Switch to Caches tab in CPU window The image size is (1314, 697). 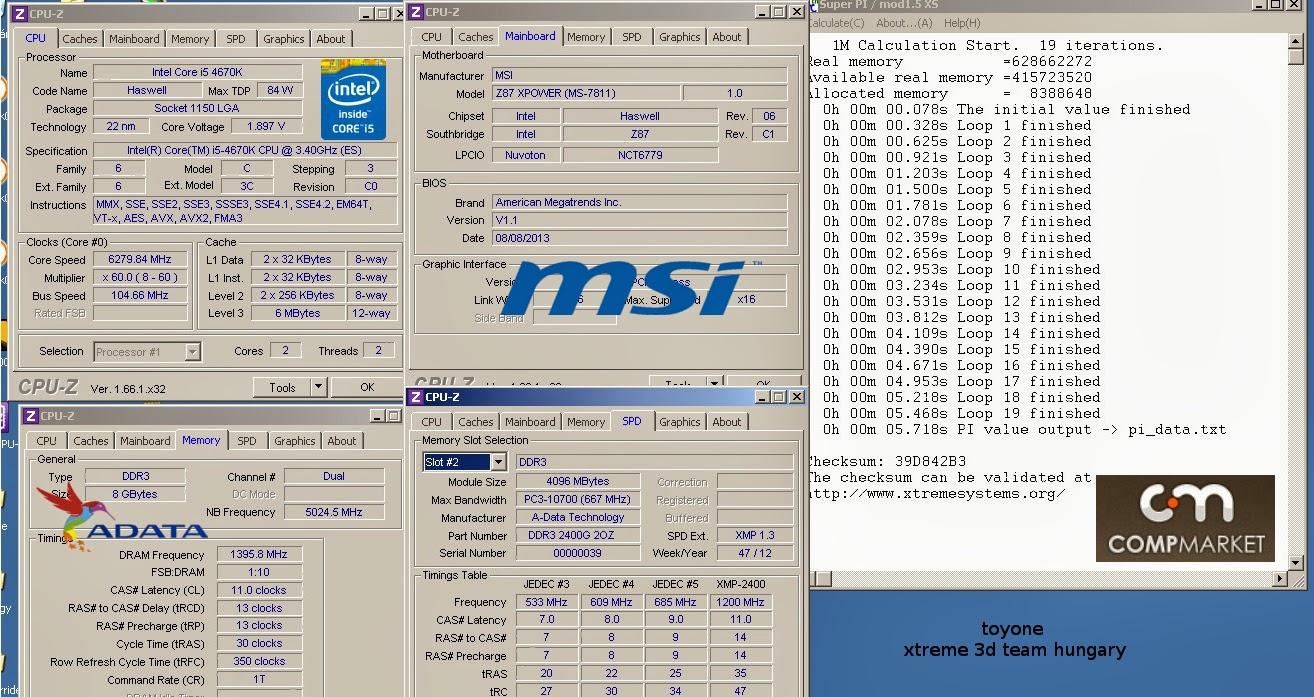(80, 39)
